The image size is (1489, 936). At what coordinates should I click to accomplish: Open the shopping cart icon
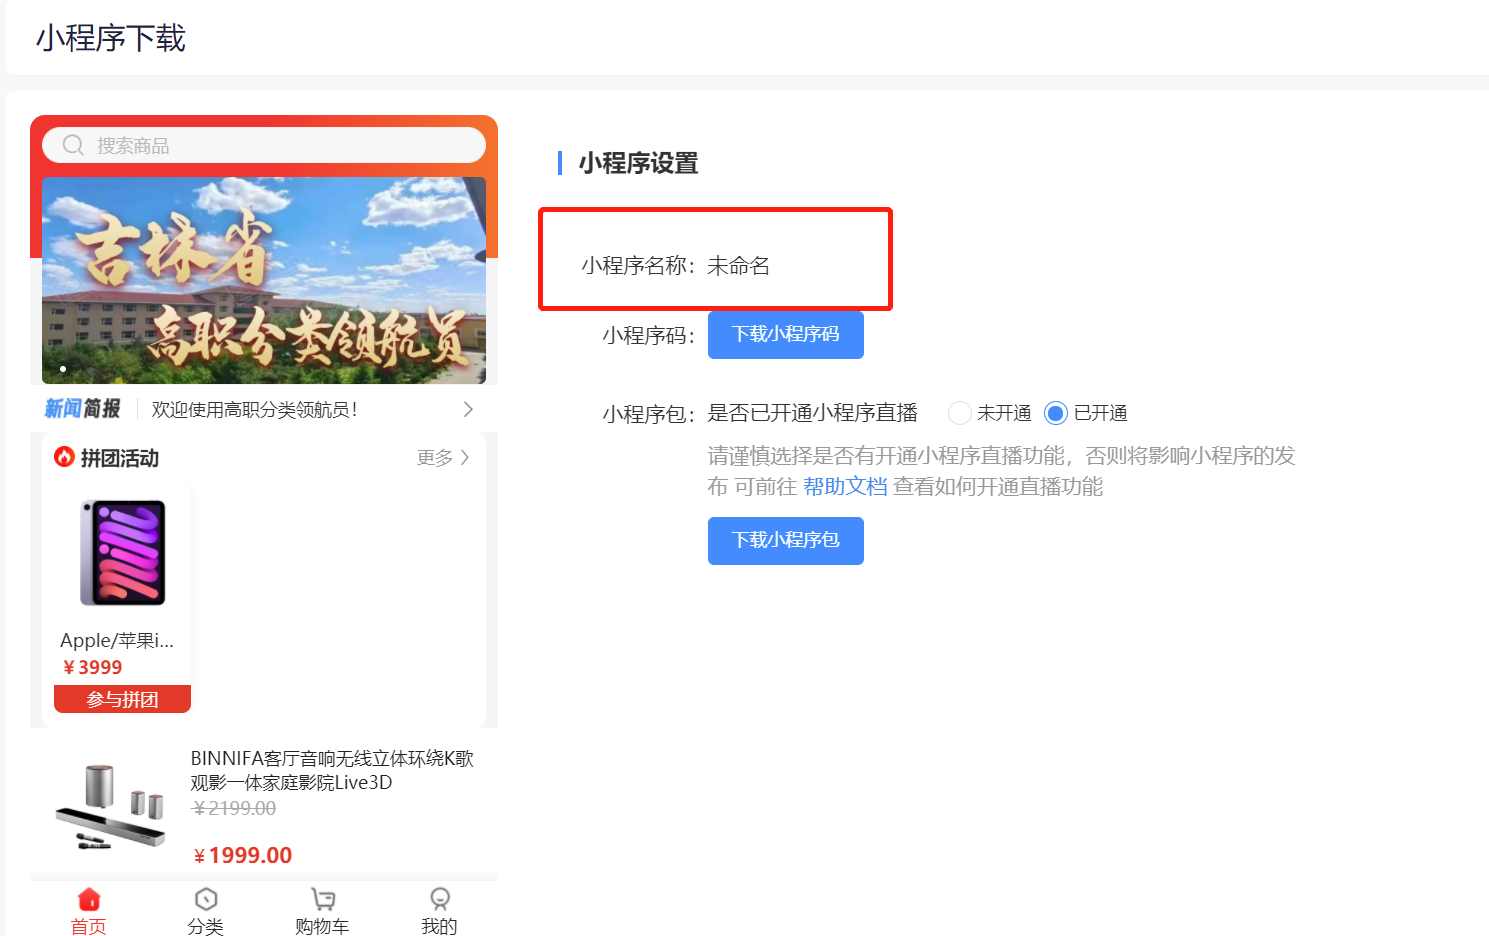pos(322,899)
